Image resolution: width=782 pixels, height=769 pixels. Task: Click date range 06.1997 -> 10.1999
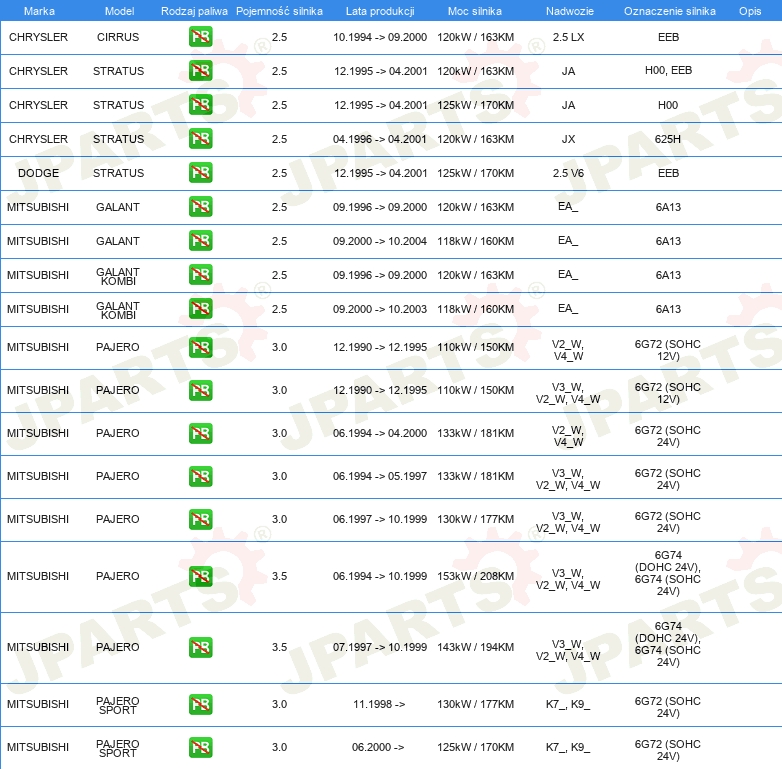click(380, 519)
